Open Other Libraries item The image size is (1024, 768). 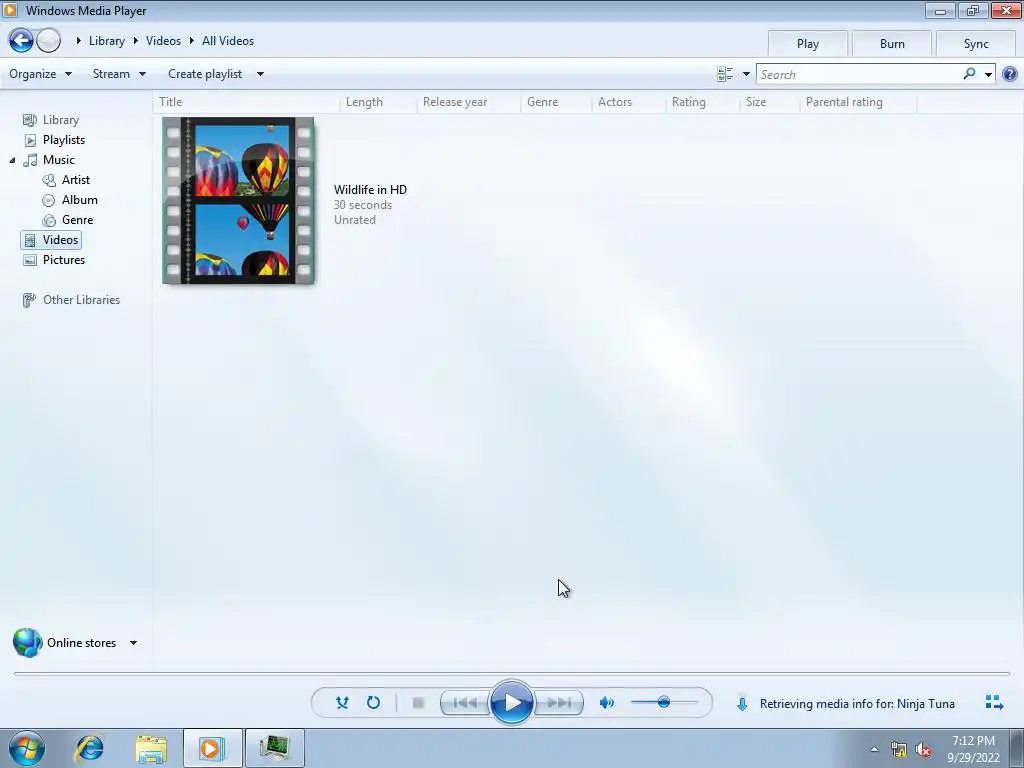81,300
